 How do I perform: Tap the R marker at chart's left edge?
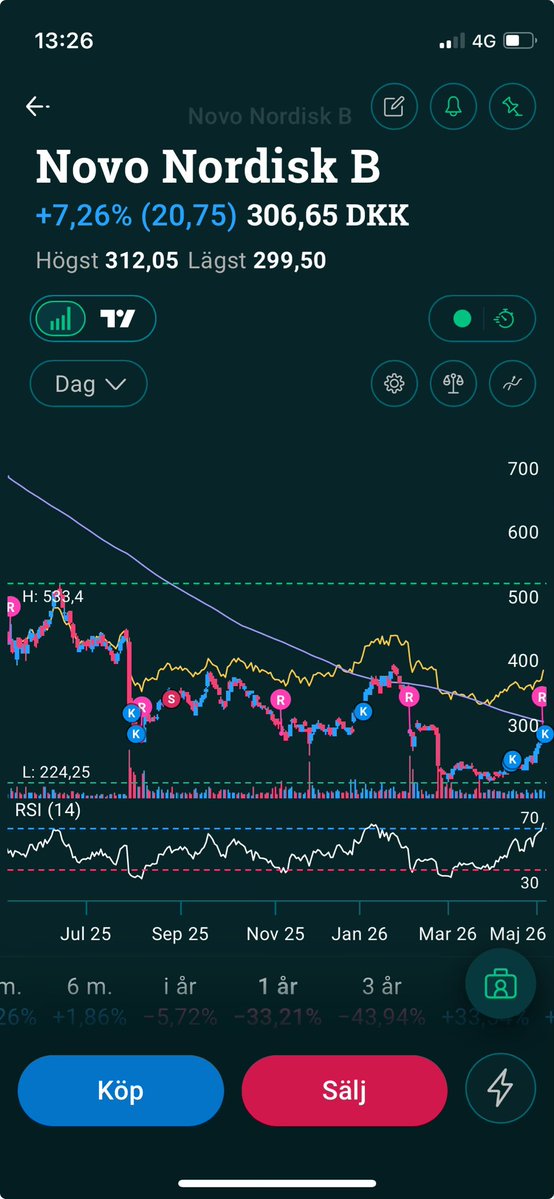tap(11, 607)
